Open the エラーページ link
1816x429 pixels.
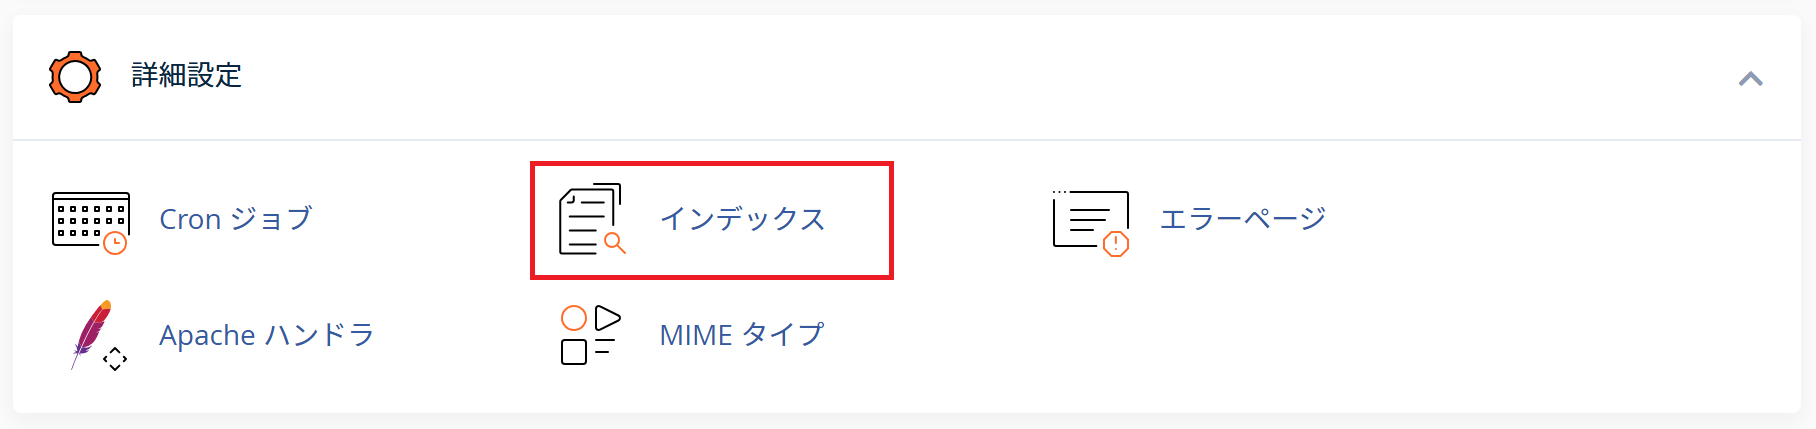1243,219
